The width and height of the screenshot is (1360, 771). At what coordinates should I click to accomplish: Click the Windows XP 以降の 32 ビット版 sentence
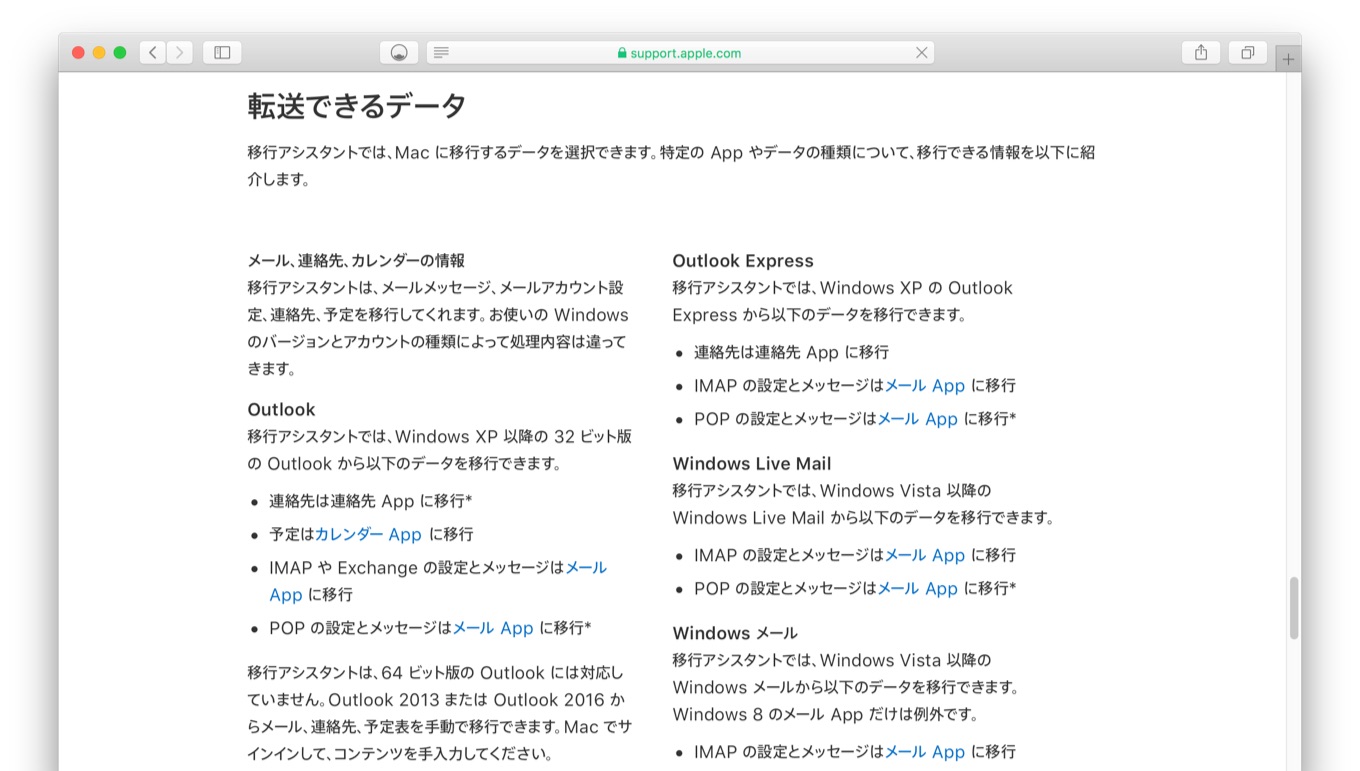pos(440,450)
